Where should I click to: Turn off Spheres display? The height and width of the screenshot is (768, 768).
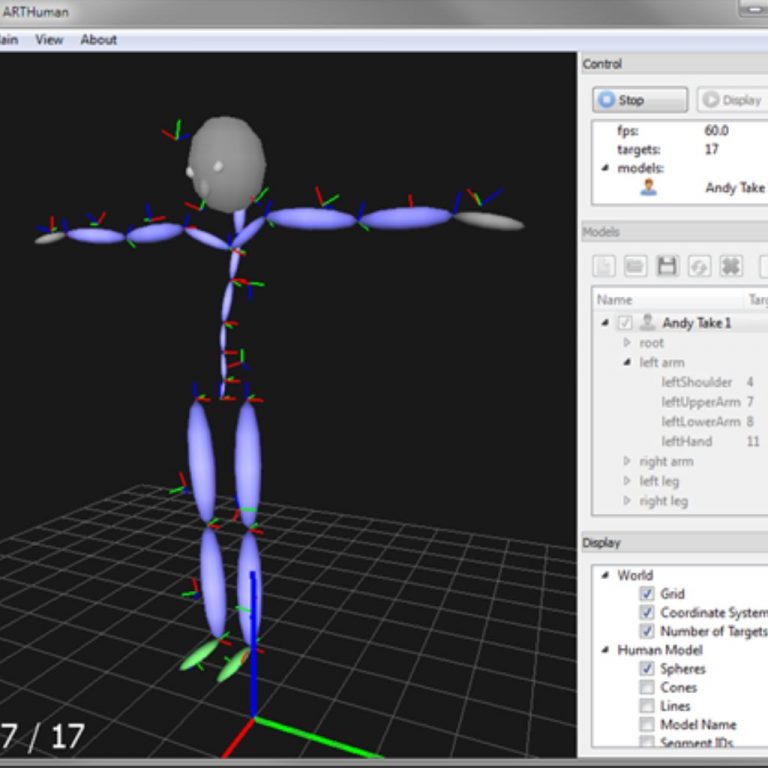[x=647, y=669]
